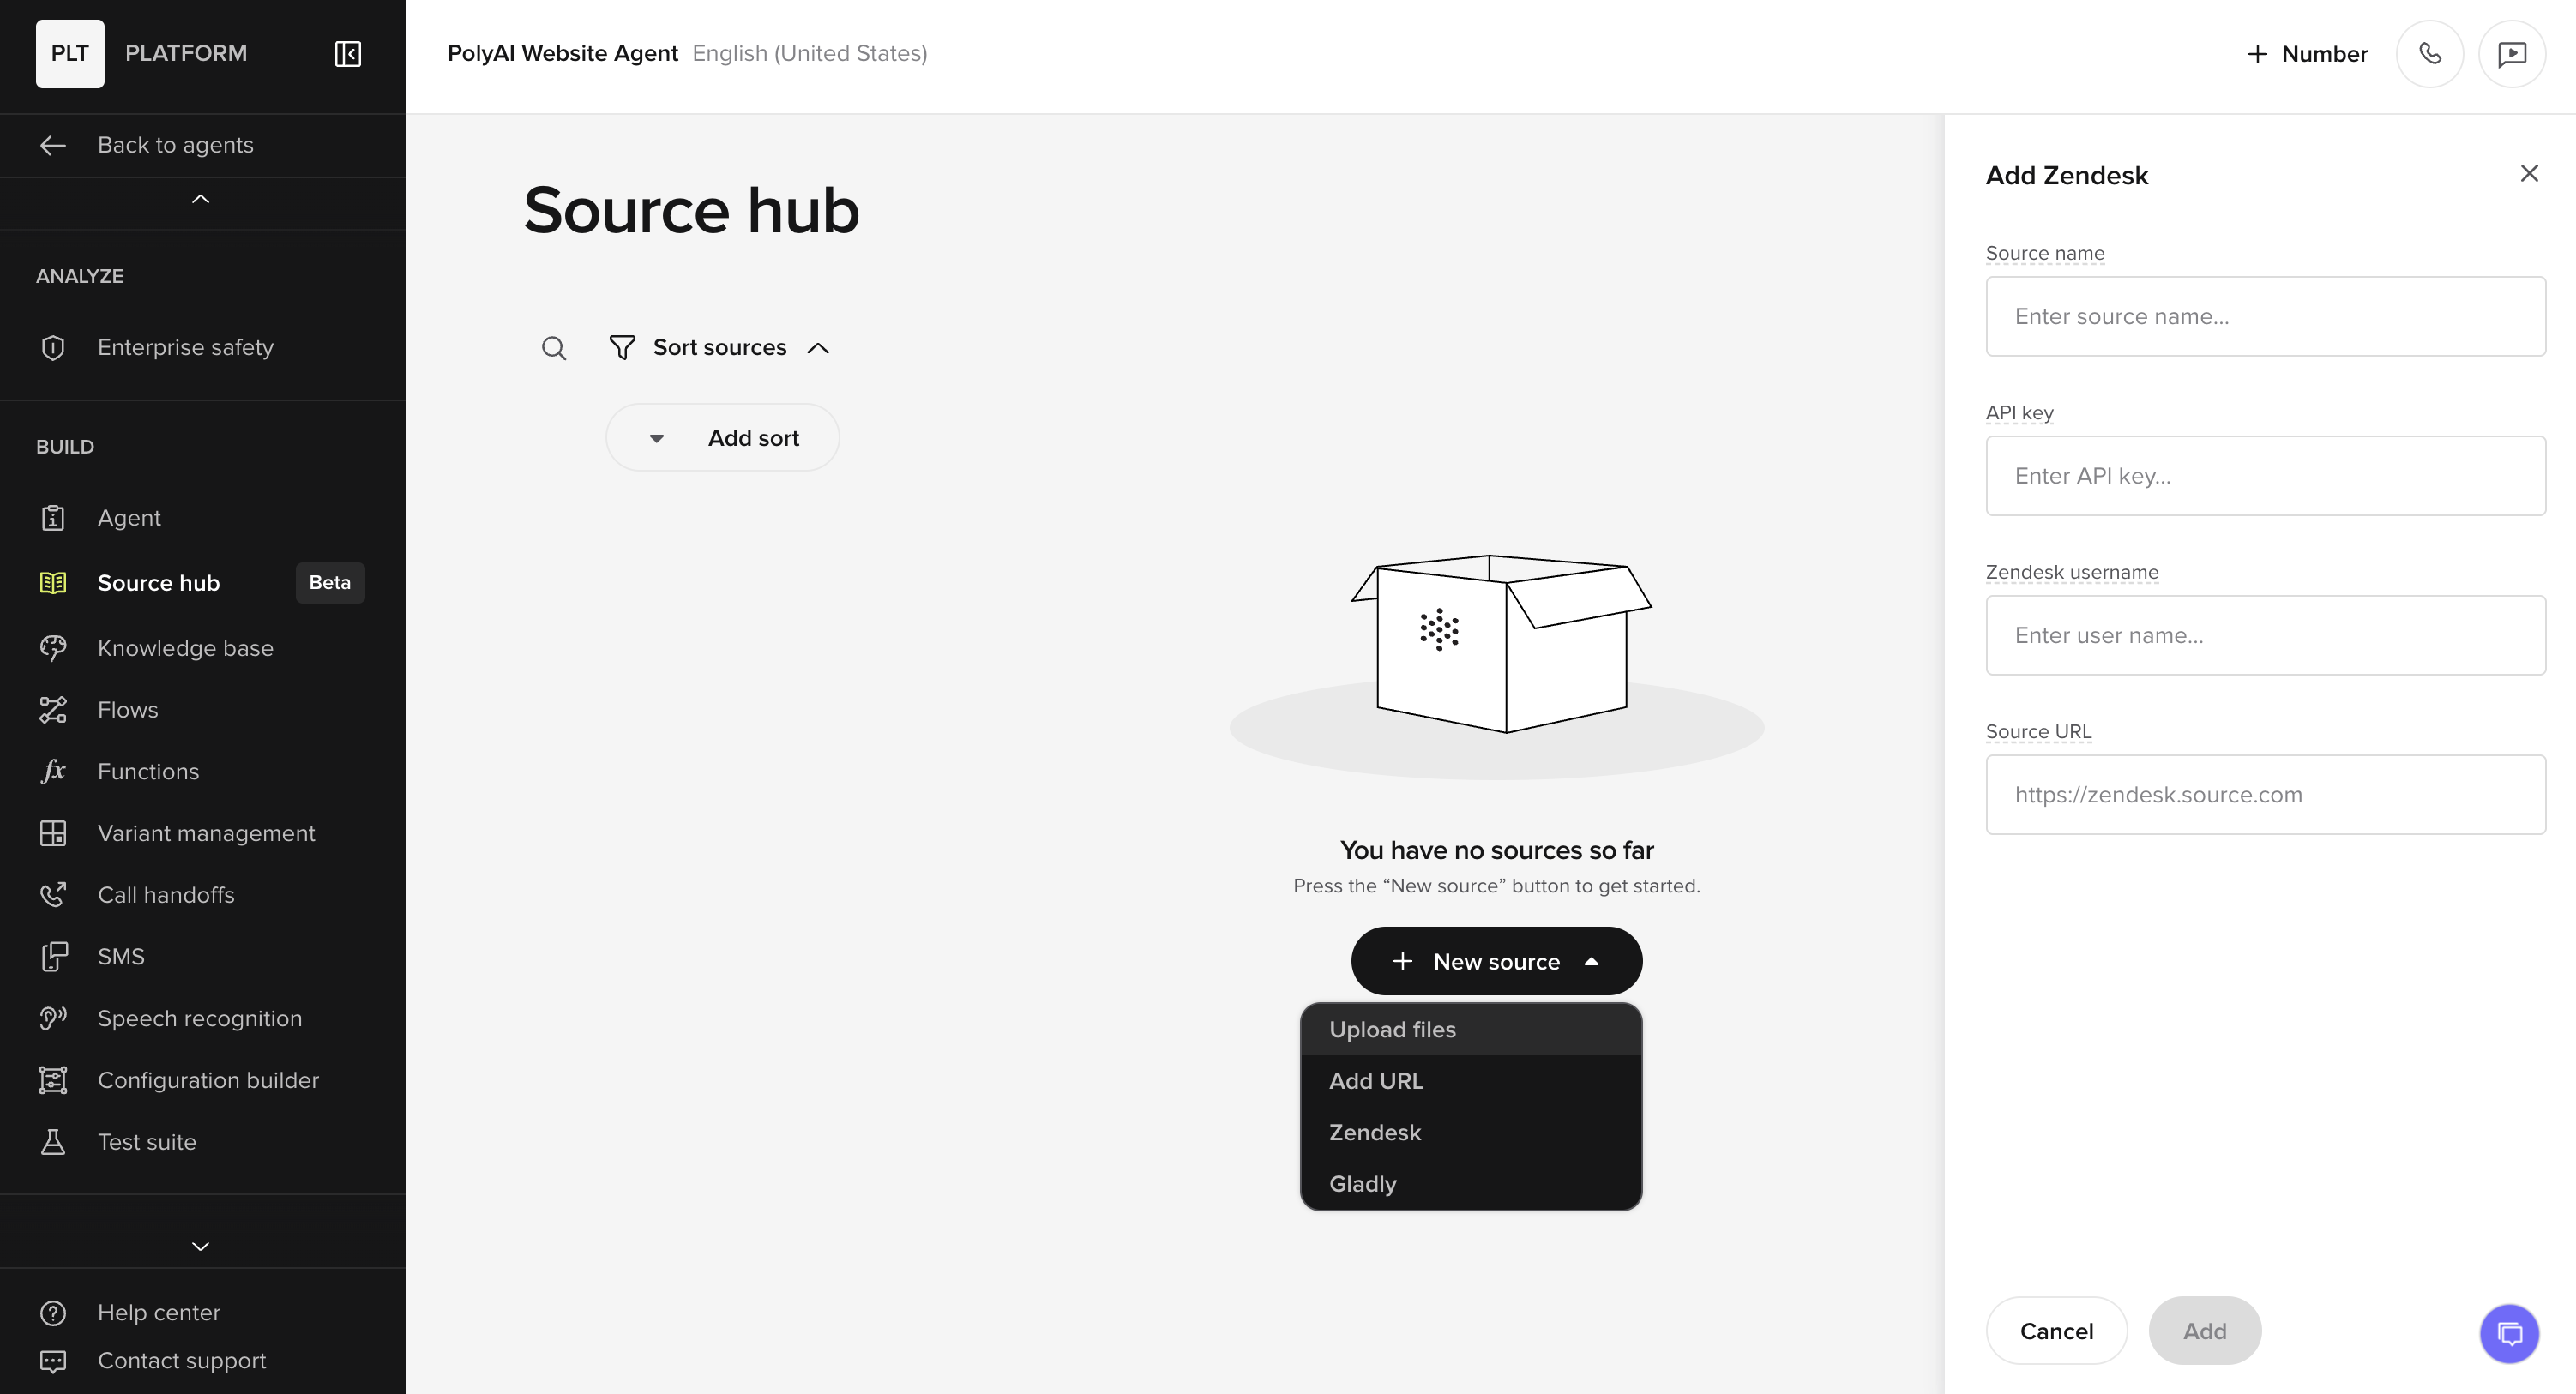Collapse the sidebar with the panel toggle
This screenshot has width=2576, height=1394.
point(346,54)
